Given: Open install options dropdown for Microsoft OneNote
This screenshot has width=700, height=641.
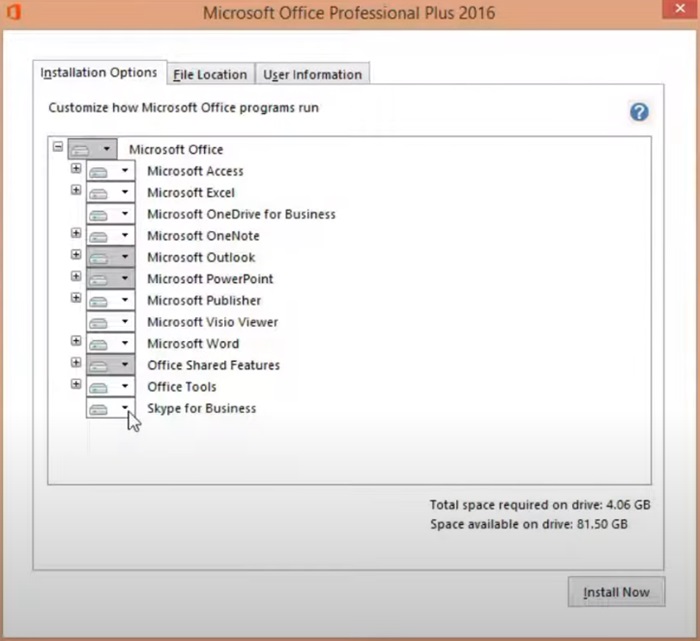Looking at the screenshot, I should (x=110, y=235).
